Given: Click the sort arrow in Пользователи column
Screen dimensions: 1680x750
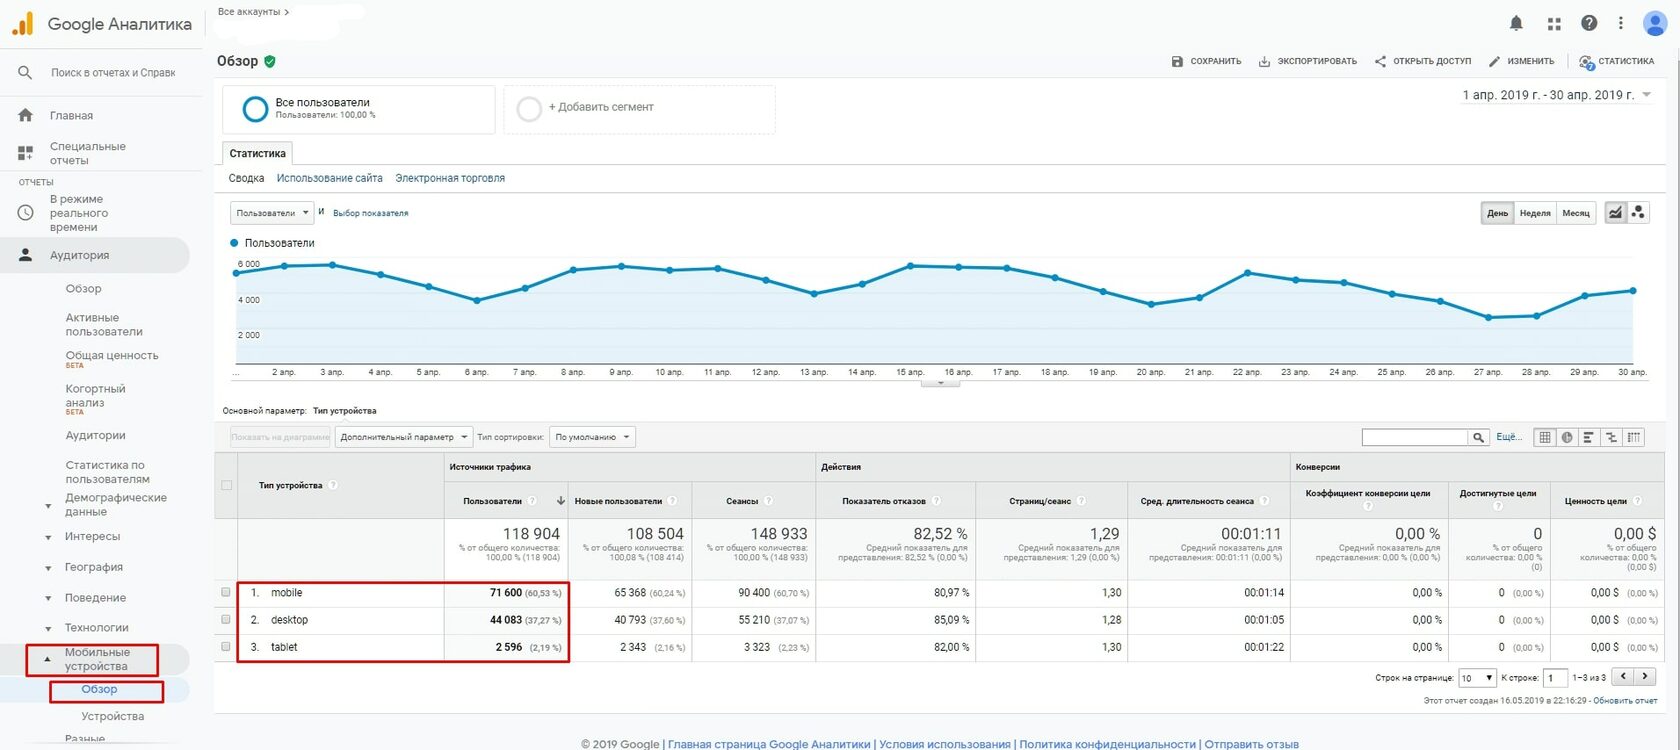Looking at the screenshot, I should point(561,501).
